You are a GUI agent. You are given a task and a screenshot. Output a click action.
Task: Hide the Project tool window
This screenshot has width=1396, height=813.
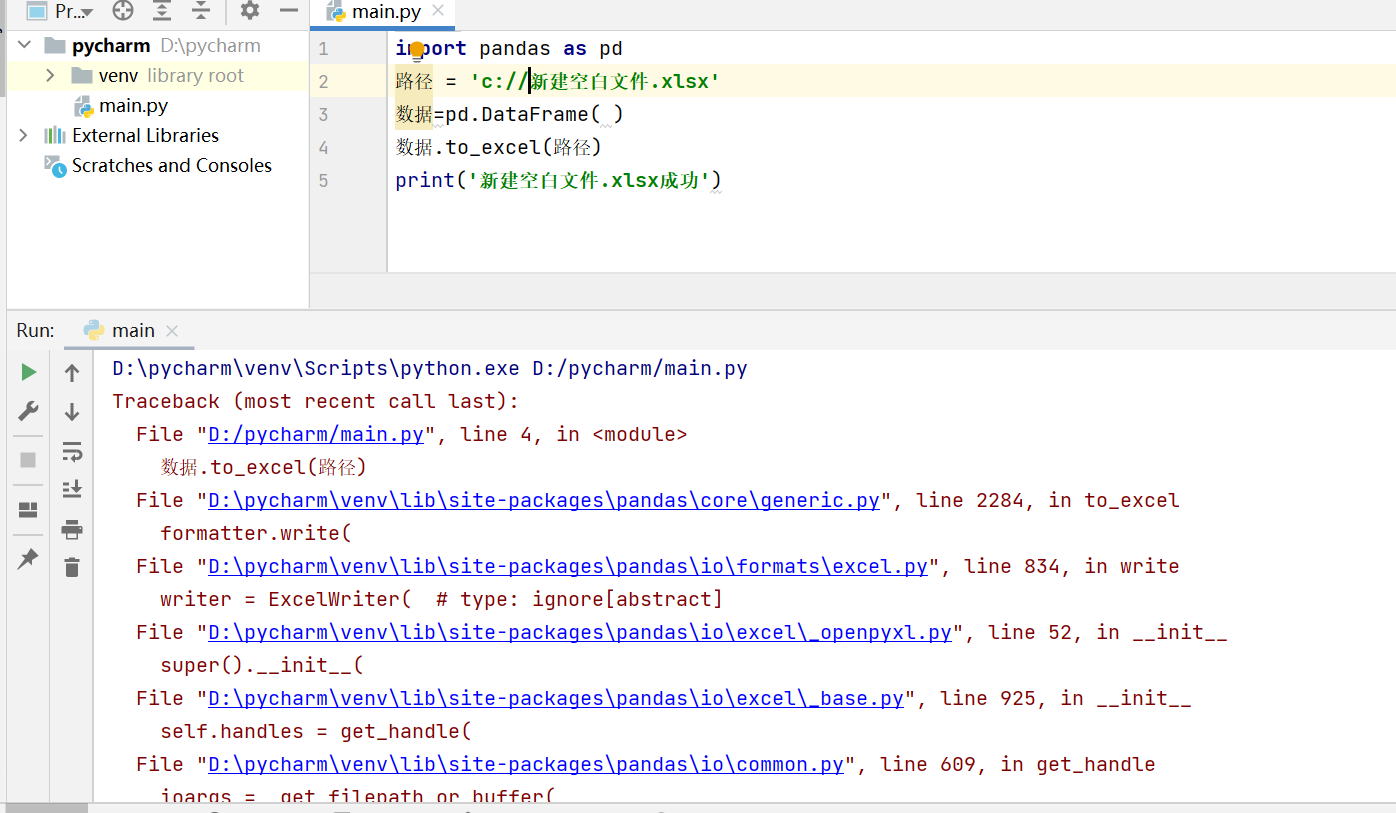pyautogui.click(x=289, y=11)
